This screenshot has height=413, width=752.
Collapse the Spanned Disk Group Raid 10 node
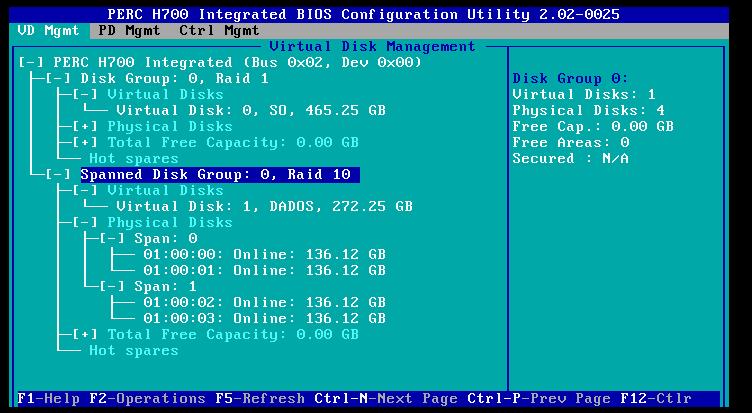pos(58,175)
